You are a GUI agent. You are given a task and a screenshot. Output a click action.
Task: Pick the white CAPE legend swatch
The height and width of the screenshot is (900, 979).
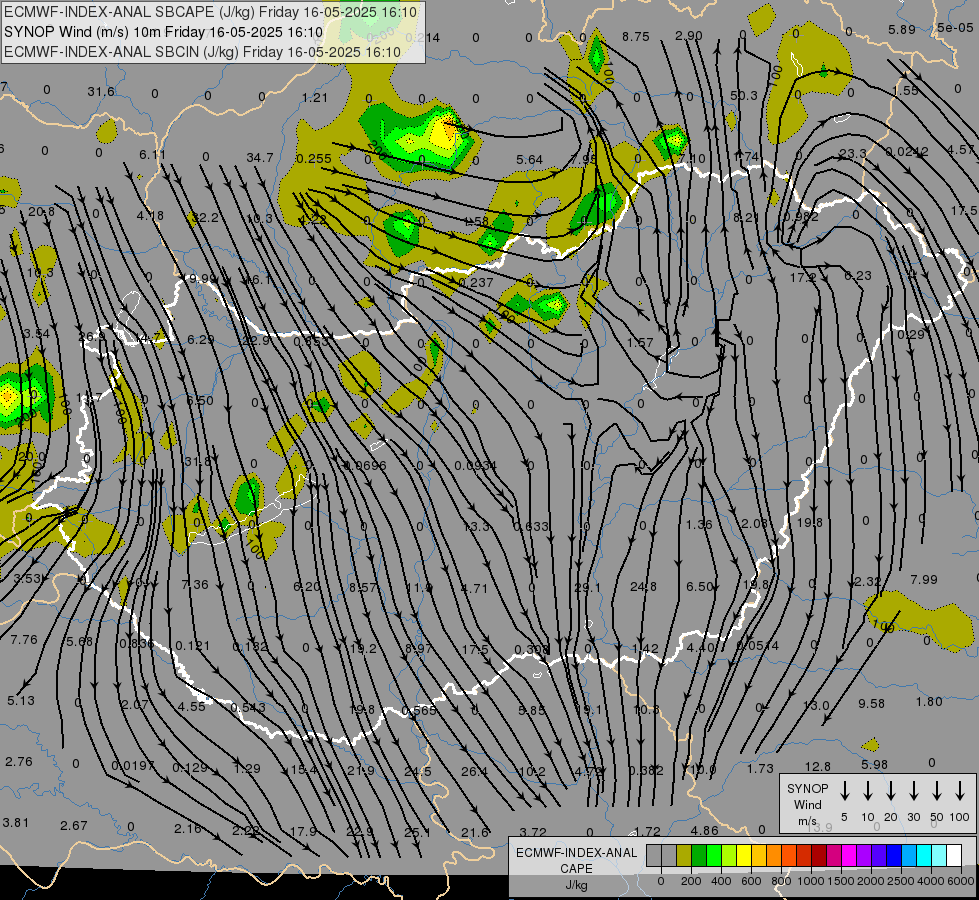pyautogui.click(x=954, y=855)
